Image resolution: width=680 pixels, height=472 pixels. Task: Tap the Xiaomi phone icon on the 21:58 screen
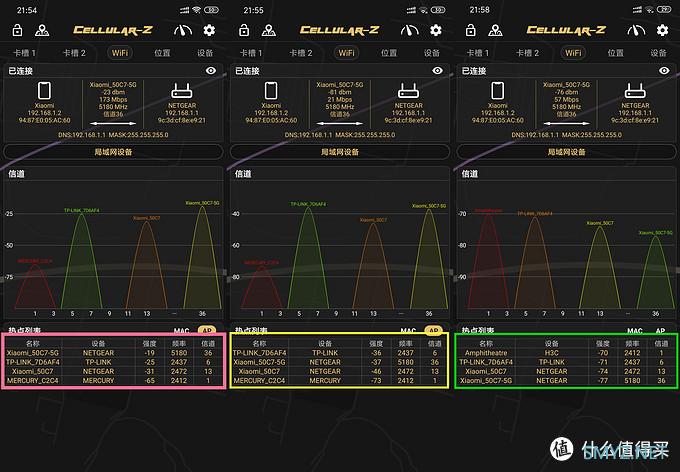497,91
